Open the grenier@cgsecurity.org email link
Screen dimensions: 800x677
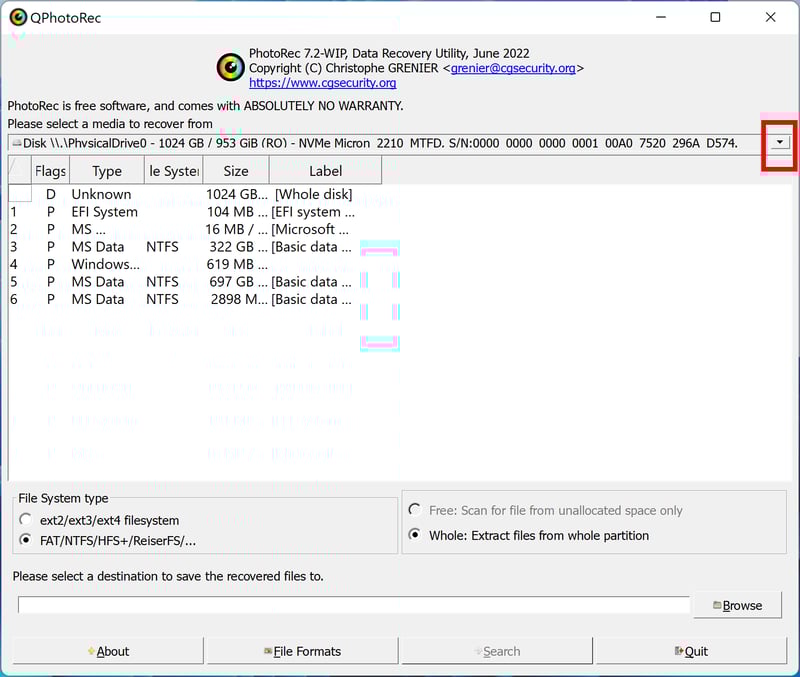pyautogui.click(x=513, y=68)
